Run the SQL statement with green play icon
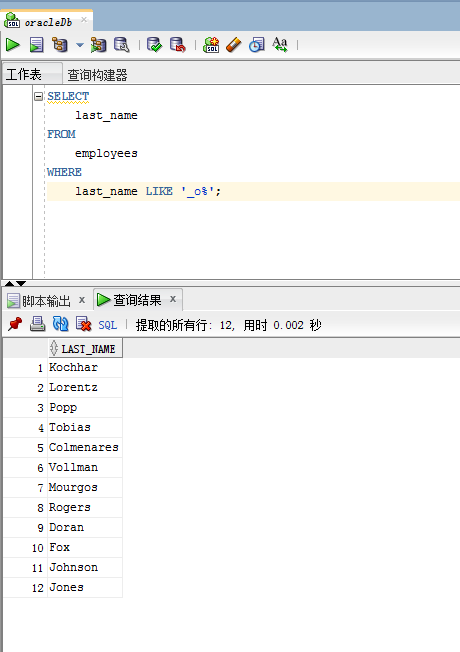Screen dimensions: 460x652 [12, 44]
